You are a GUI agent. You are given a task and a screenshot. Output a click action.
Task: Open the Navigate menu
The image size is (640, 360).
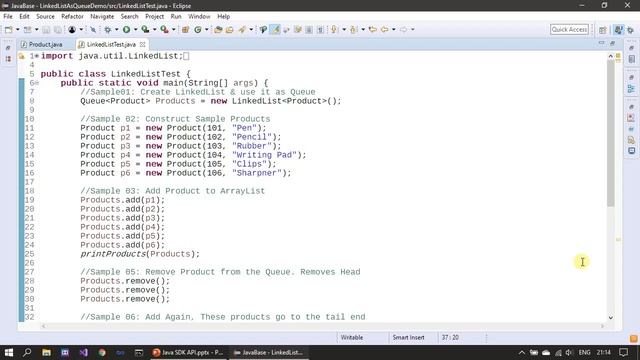(x=102, y=16)
